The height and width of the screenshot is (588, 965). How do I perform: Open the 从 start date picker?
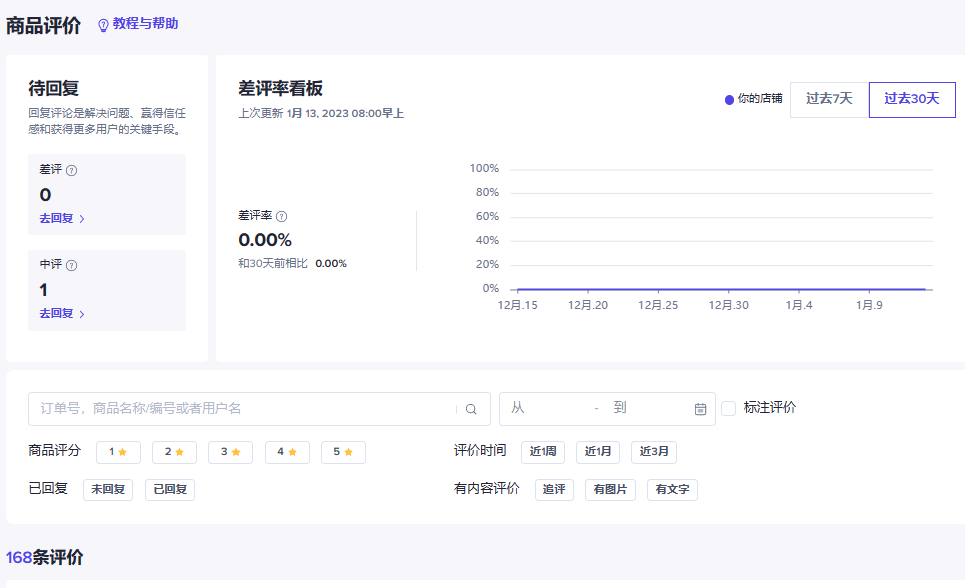(545, 409)
